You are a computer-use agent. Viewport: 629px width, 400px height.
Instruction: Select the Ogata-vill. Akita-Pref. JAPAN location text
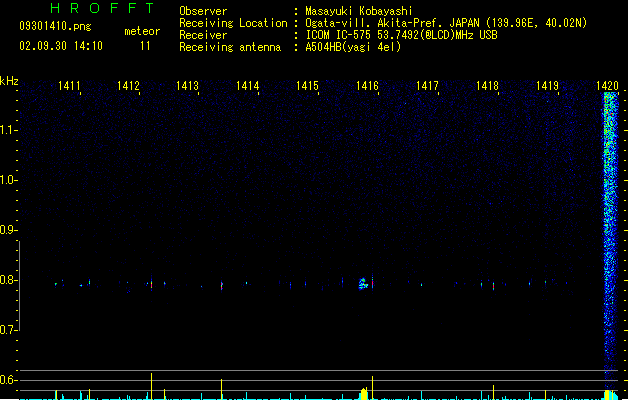click(x=446, y=23)
